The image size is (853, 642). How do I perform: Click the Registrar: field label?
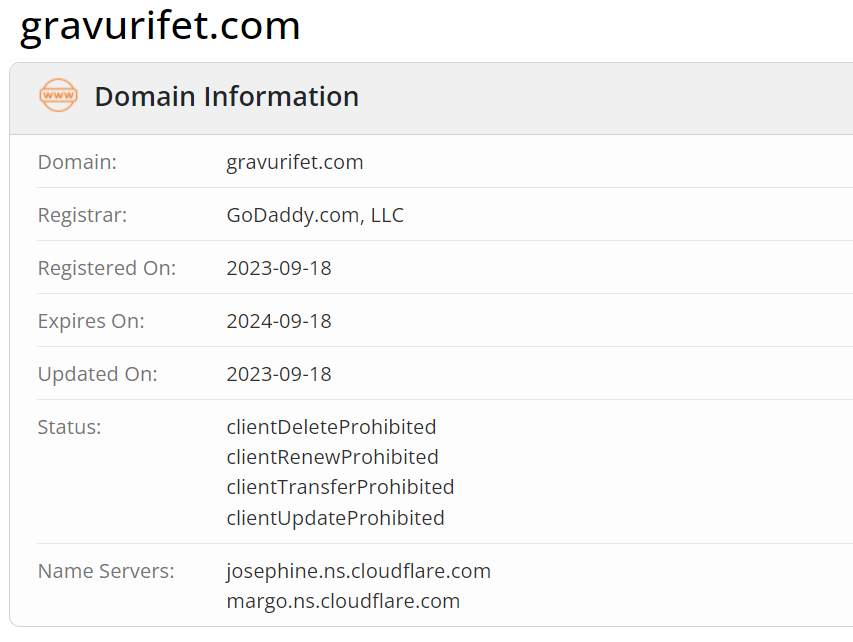click(x=82, y=215)
